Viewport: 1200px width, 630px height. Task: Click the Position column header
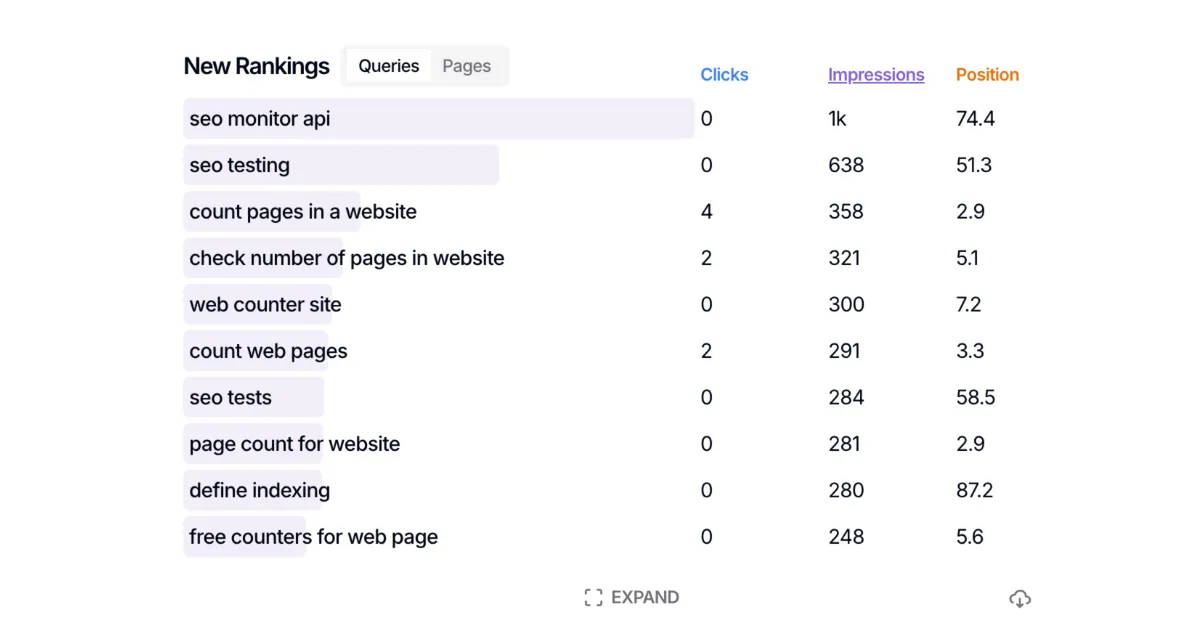pyautogui.click(x=987, y=75)
